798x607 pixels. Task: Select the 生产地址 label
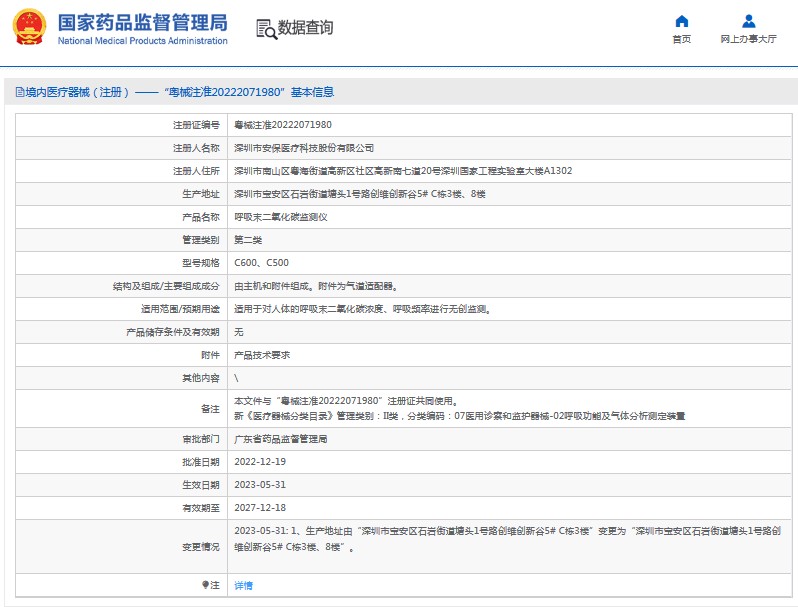click(x=201, y=194)
